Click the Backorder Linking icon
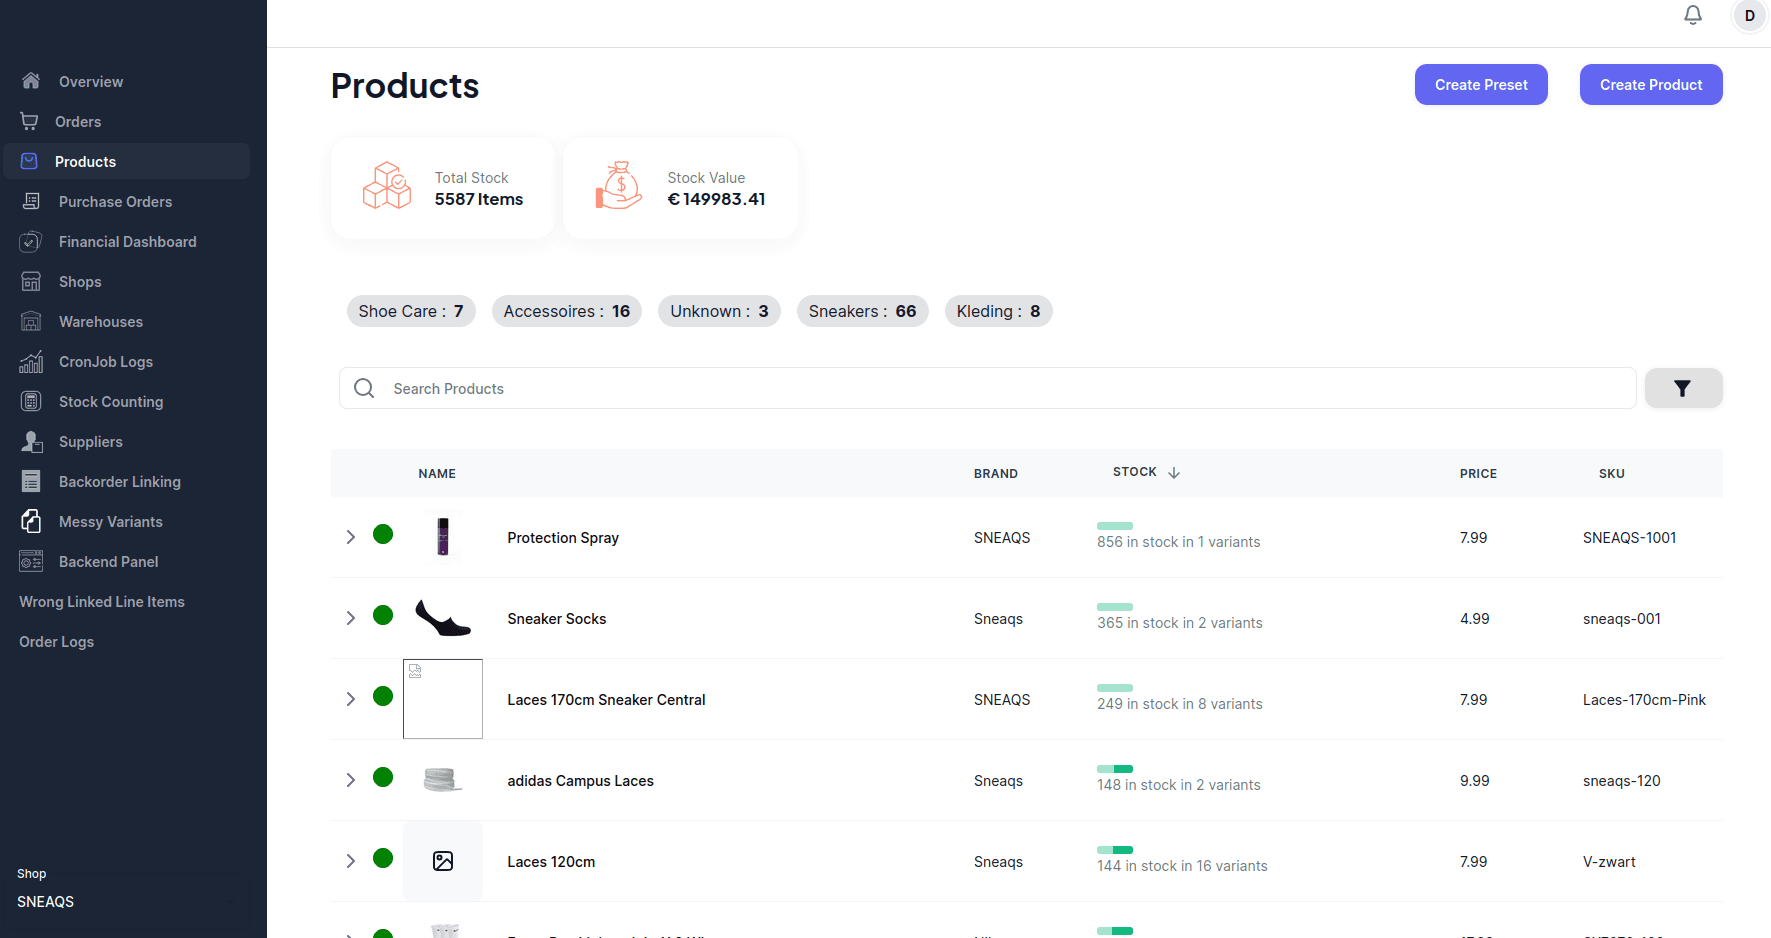 tap(31, 481)
